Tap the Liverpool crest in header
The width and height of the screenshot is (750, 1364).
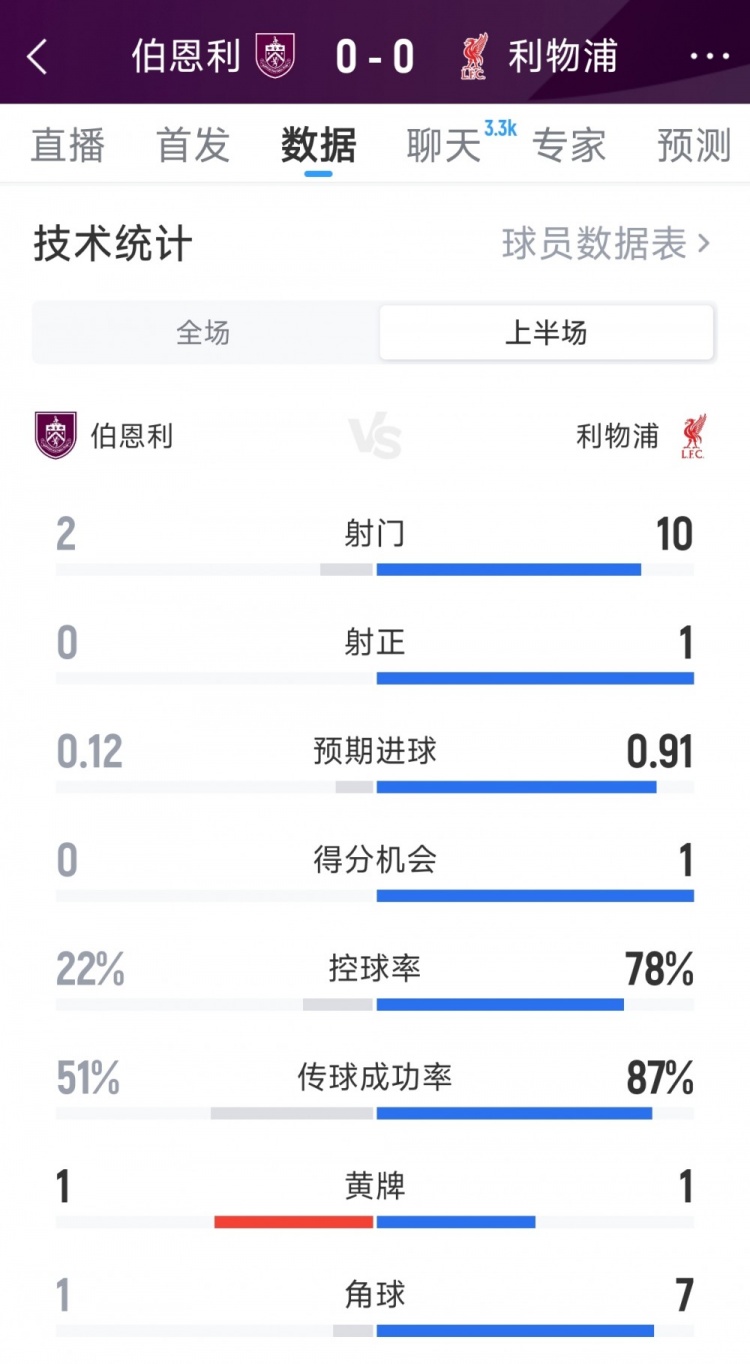pos(474,56)
